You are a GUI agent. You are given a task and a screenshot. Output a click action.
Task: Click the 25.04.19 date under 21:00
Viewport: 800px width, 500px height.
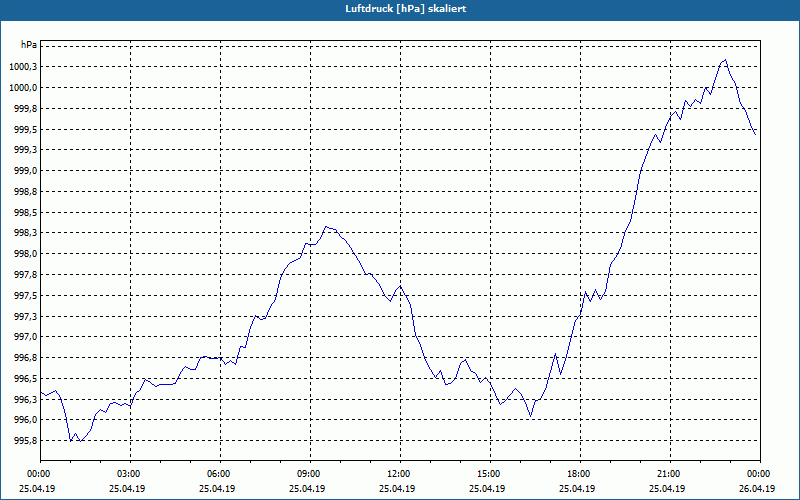pyautogui.click(x=667, y=489)
